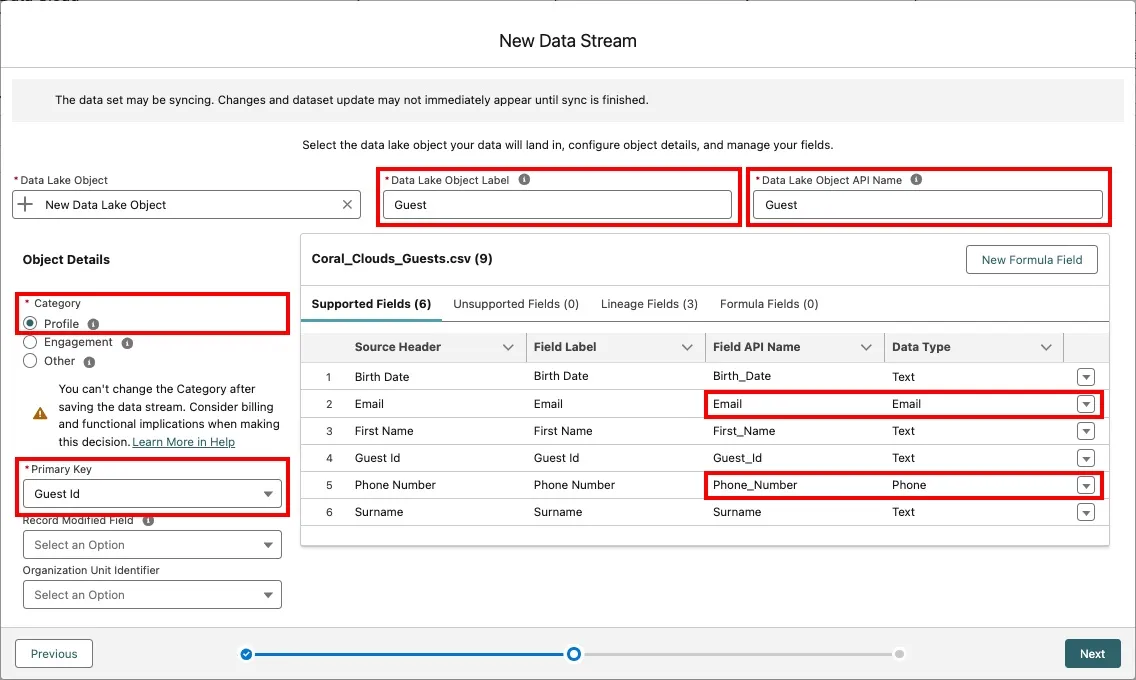The width and height of the screenshot is (1136, 680).
Task: Open the Learn More in Help link
Action: point(184,442)
